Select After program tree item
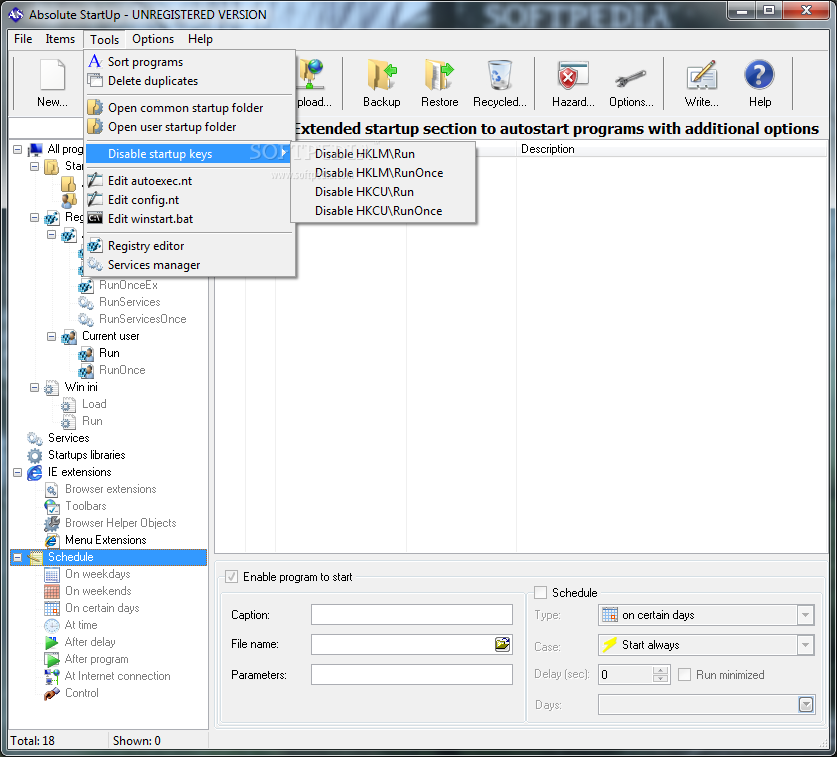 [x=97, y=659]
